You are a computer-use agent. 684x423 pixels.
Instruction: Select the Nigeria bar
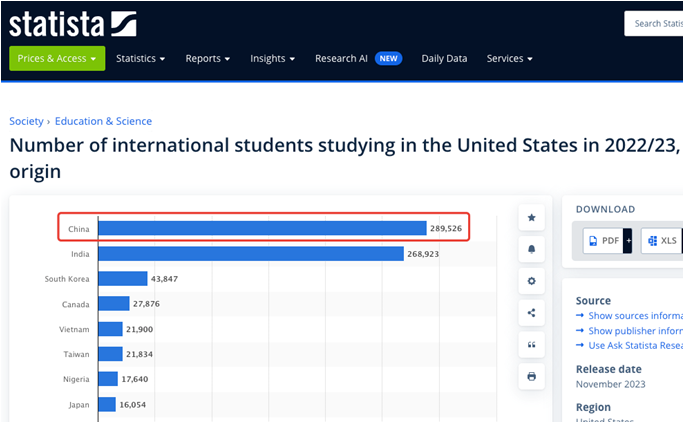pyautogui.click(x=108, y=379)
